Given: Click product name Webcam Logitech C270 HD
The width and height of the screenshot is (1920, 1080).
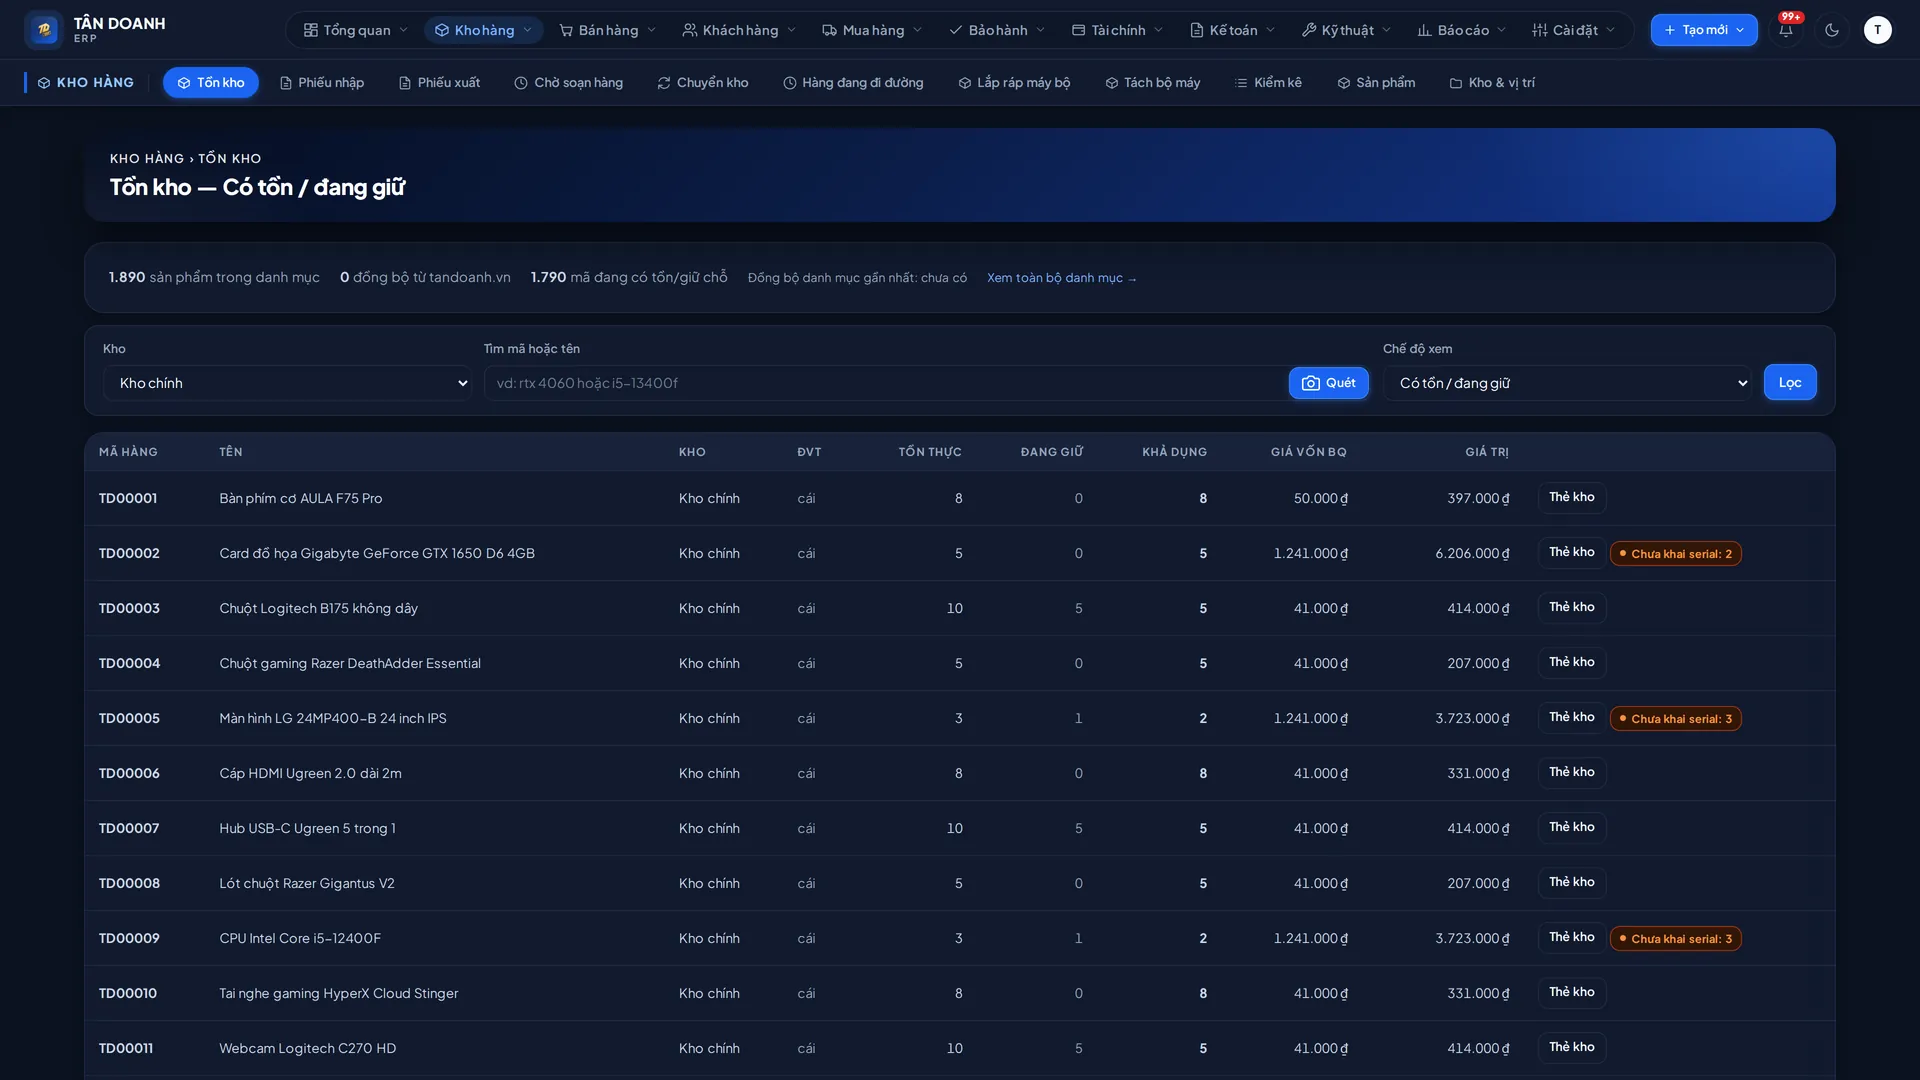Looking at the screenshot, I should pyautogui.click(x=308, y=1049).
